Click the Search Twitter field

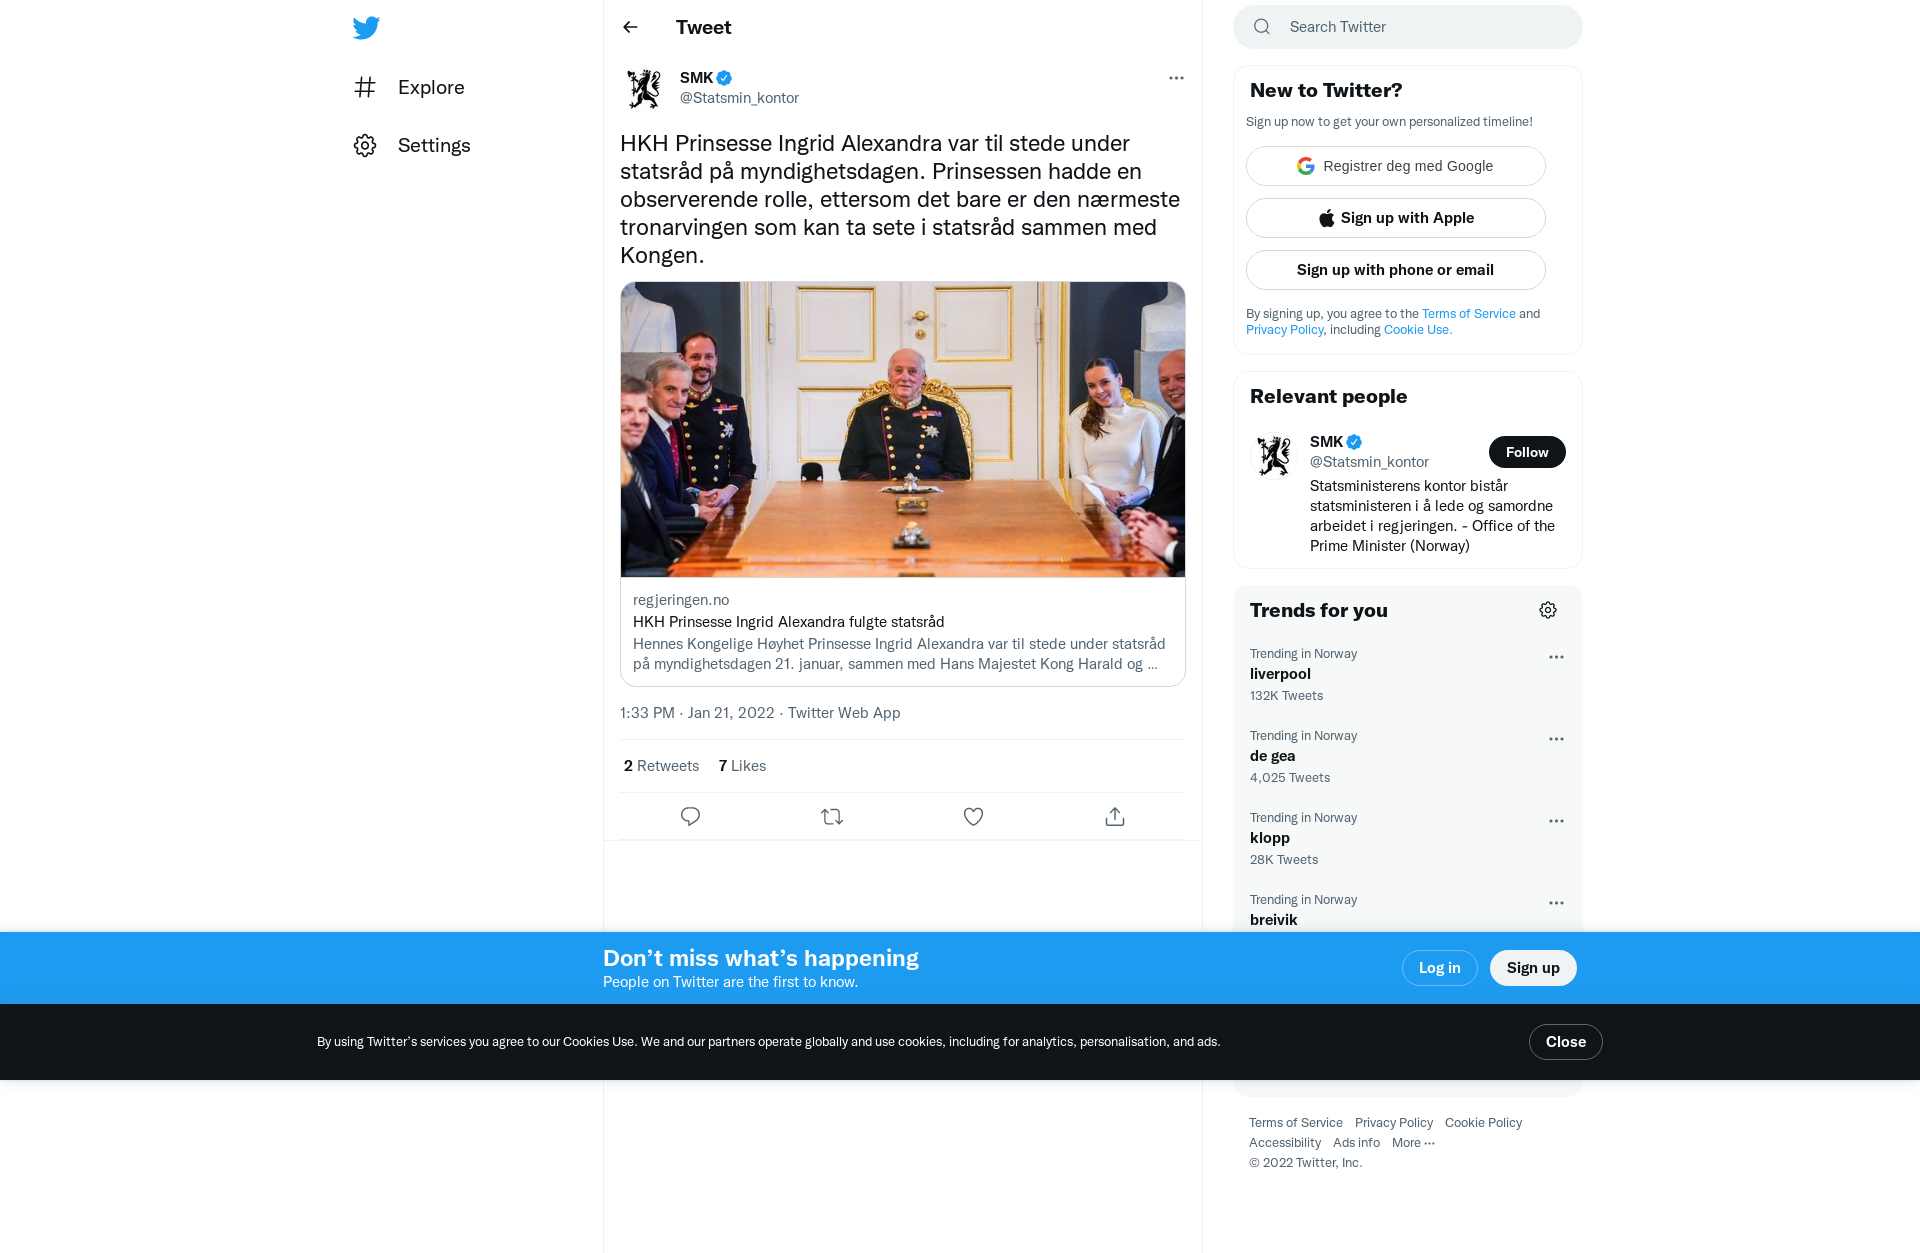point(1408,27)
